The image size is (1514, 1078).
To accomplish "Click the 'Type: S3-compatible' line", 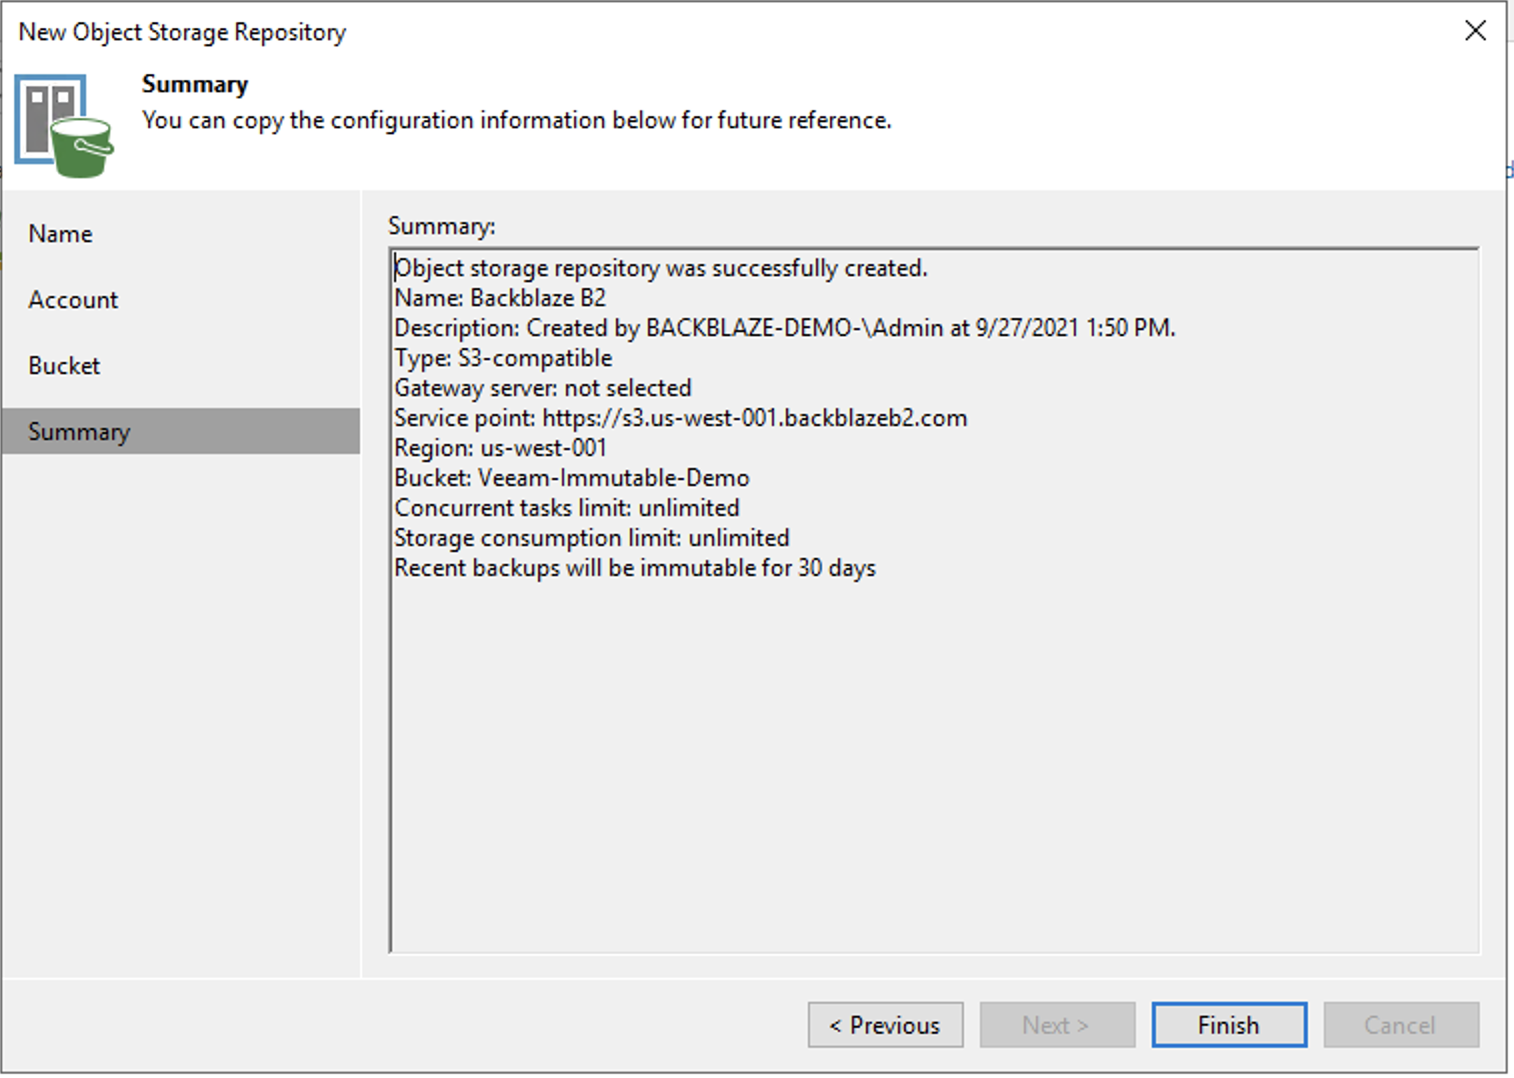I will tap(503, 358).
